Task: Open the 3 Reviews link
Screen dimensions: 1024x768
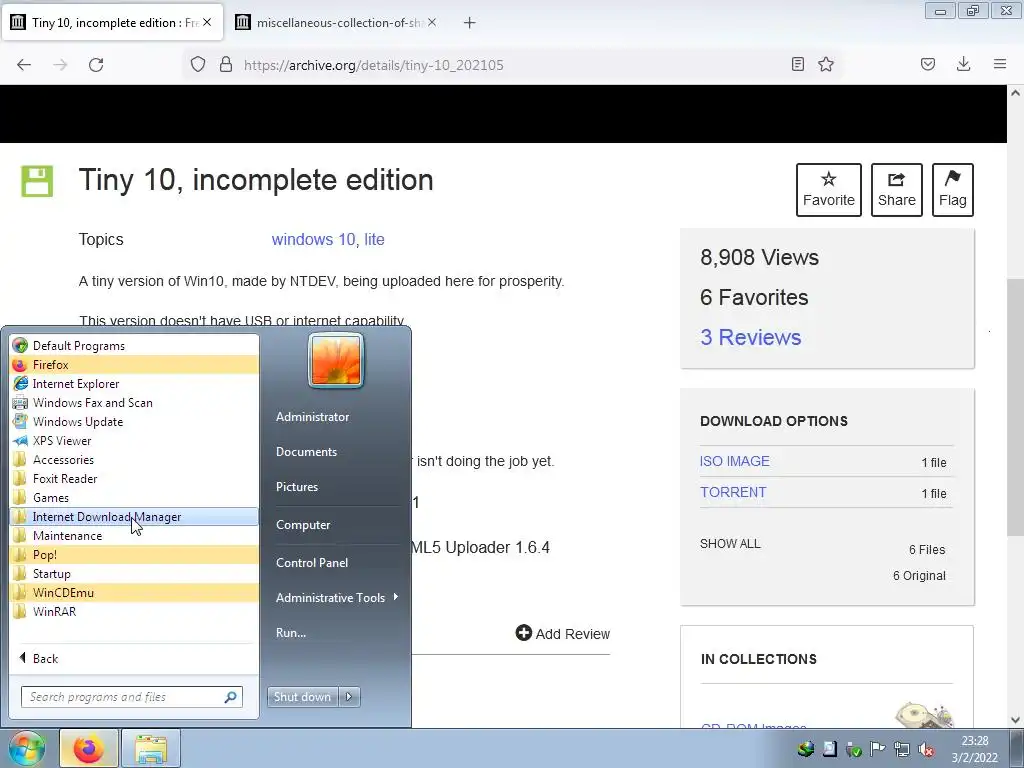Action: coord(750,338)
